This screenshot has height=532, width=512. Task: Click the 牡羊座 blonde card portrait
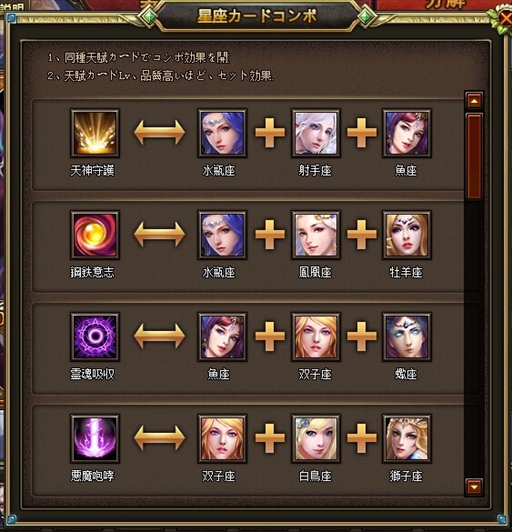click(407, 235)
